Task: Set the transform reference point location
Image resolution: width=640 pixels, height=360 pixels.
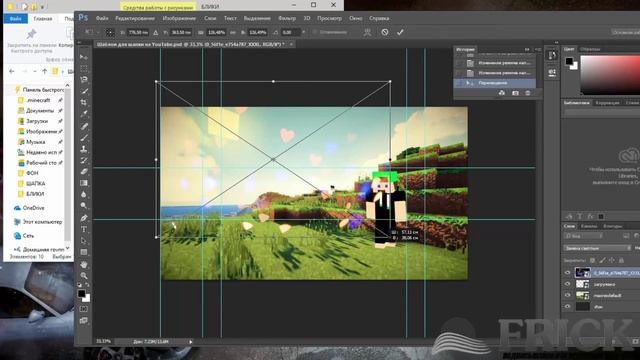Action: (109, 32)
